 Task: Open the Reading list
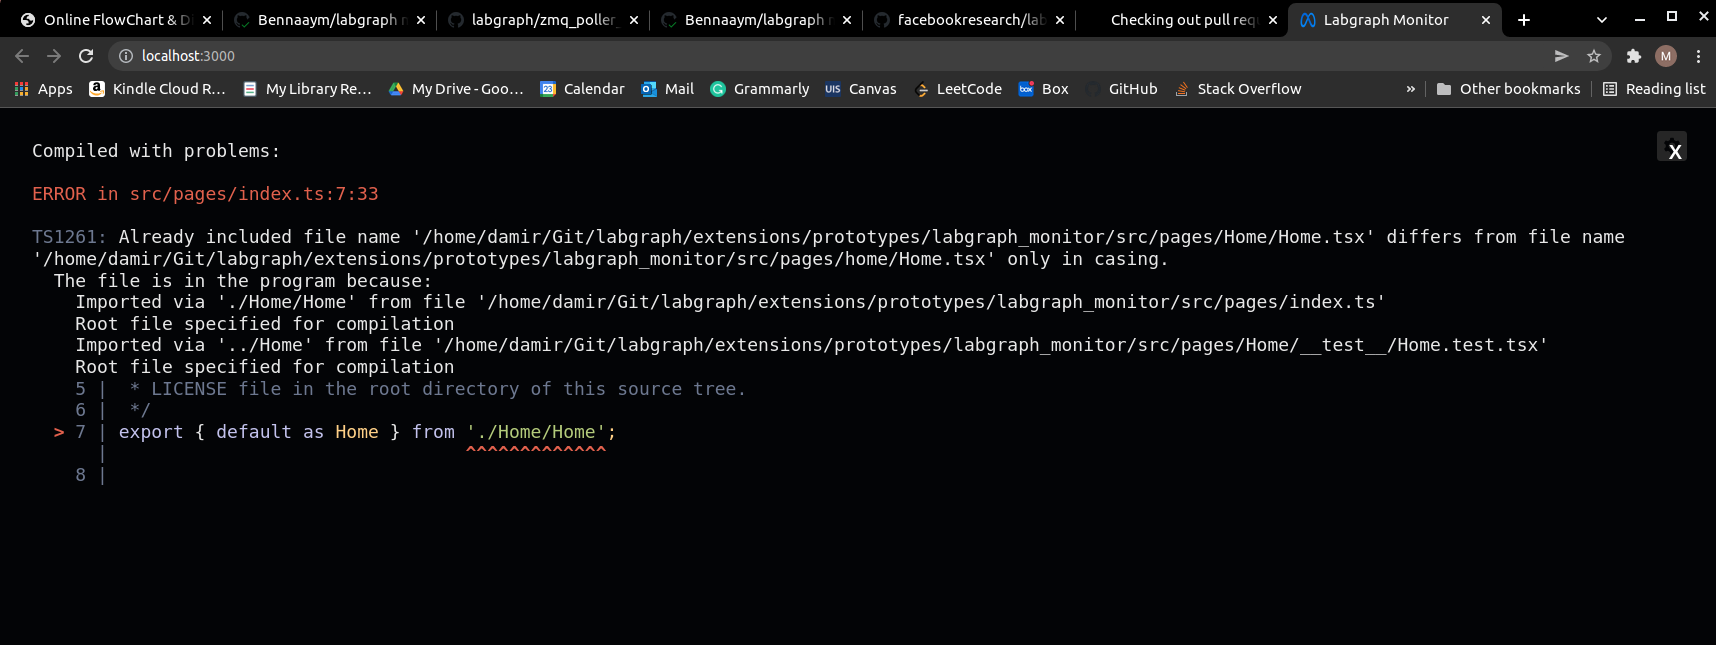point(1654,89)
